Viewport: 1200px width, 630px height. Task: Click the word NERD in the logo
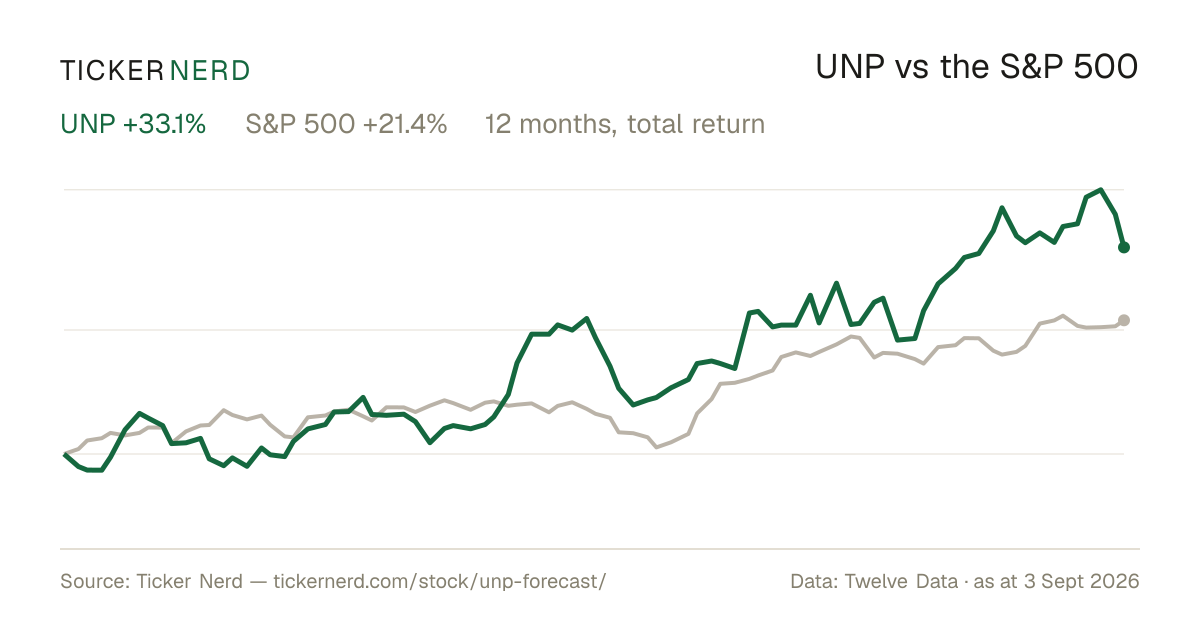pyautogui.click(x=210, y=70)
